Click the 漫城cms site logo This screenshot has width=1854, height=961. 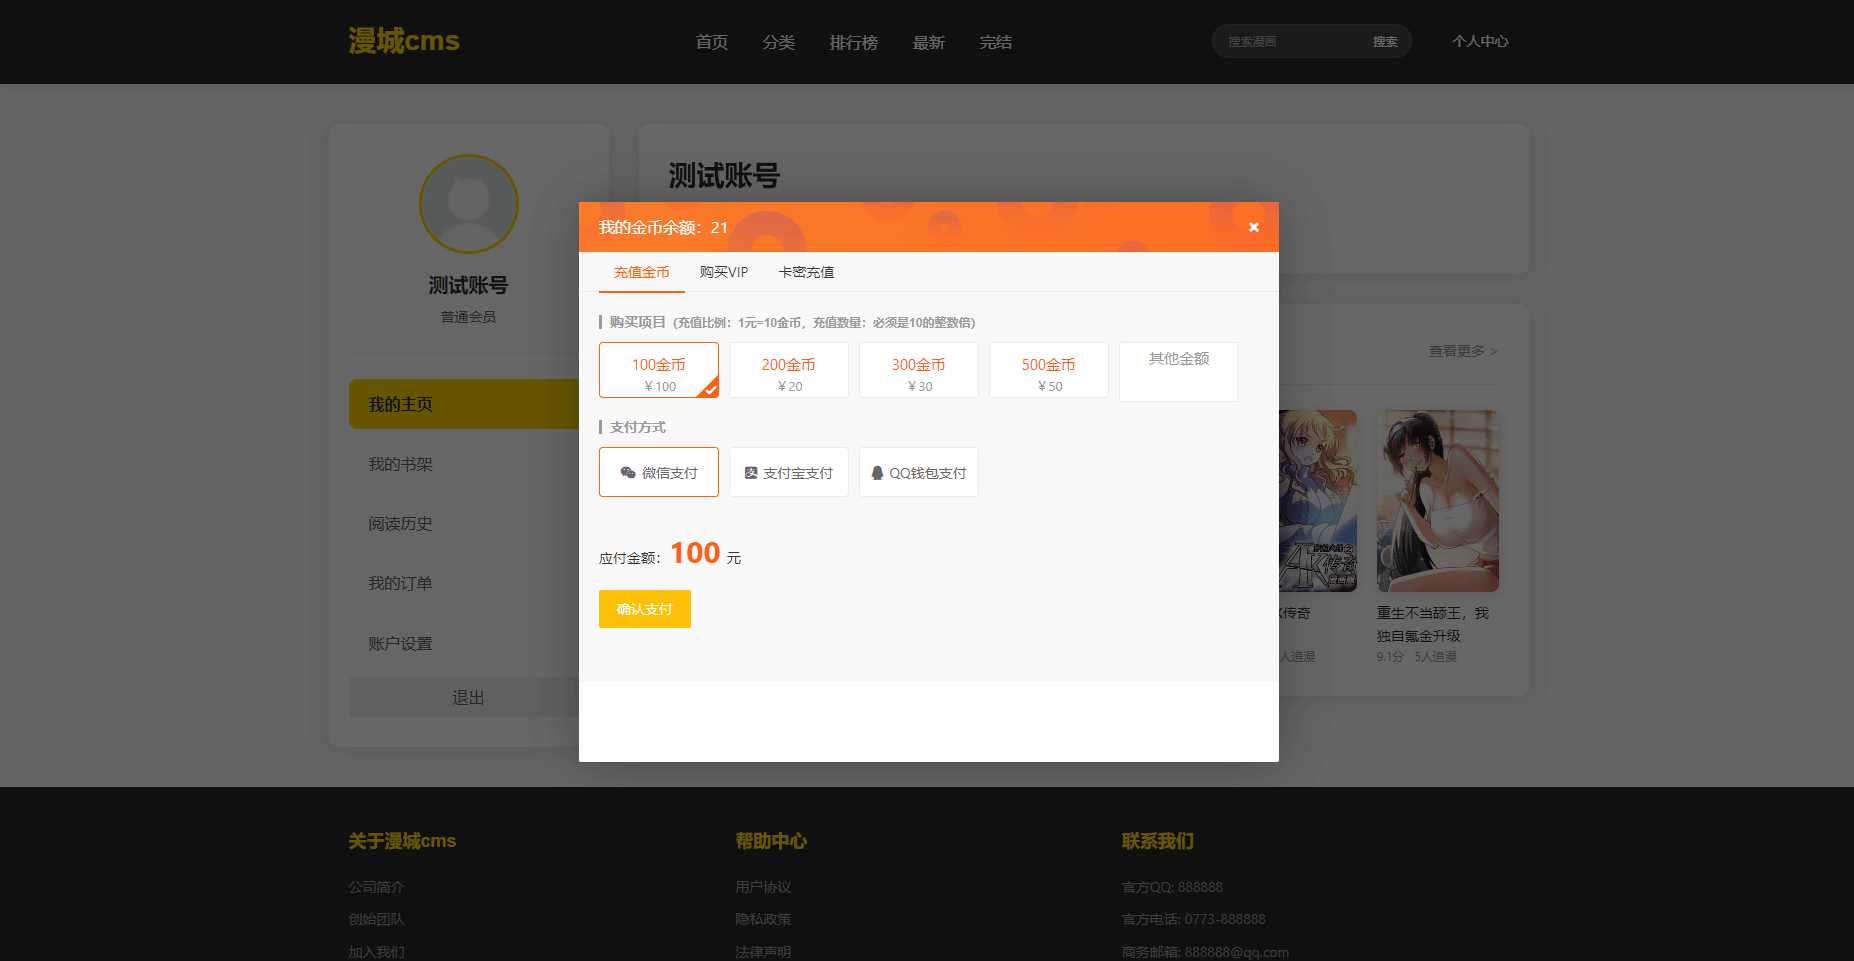[404, 41]
